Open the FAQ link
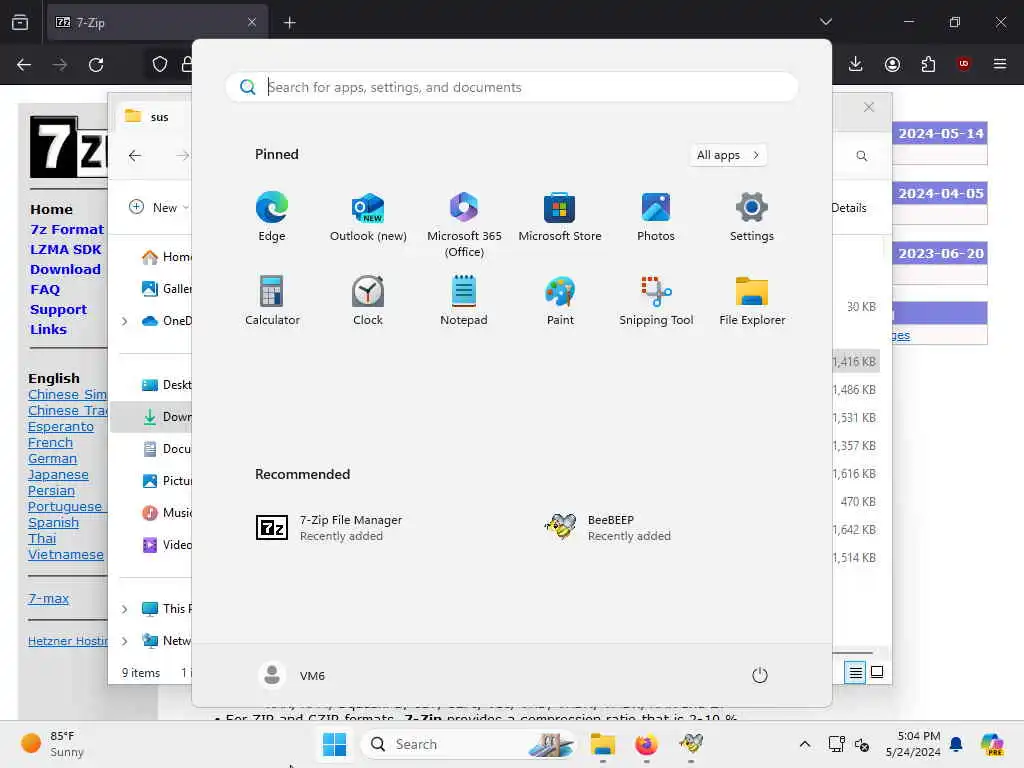 [44, 289]
